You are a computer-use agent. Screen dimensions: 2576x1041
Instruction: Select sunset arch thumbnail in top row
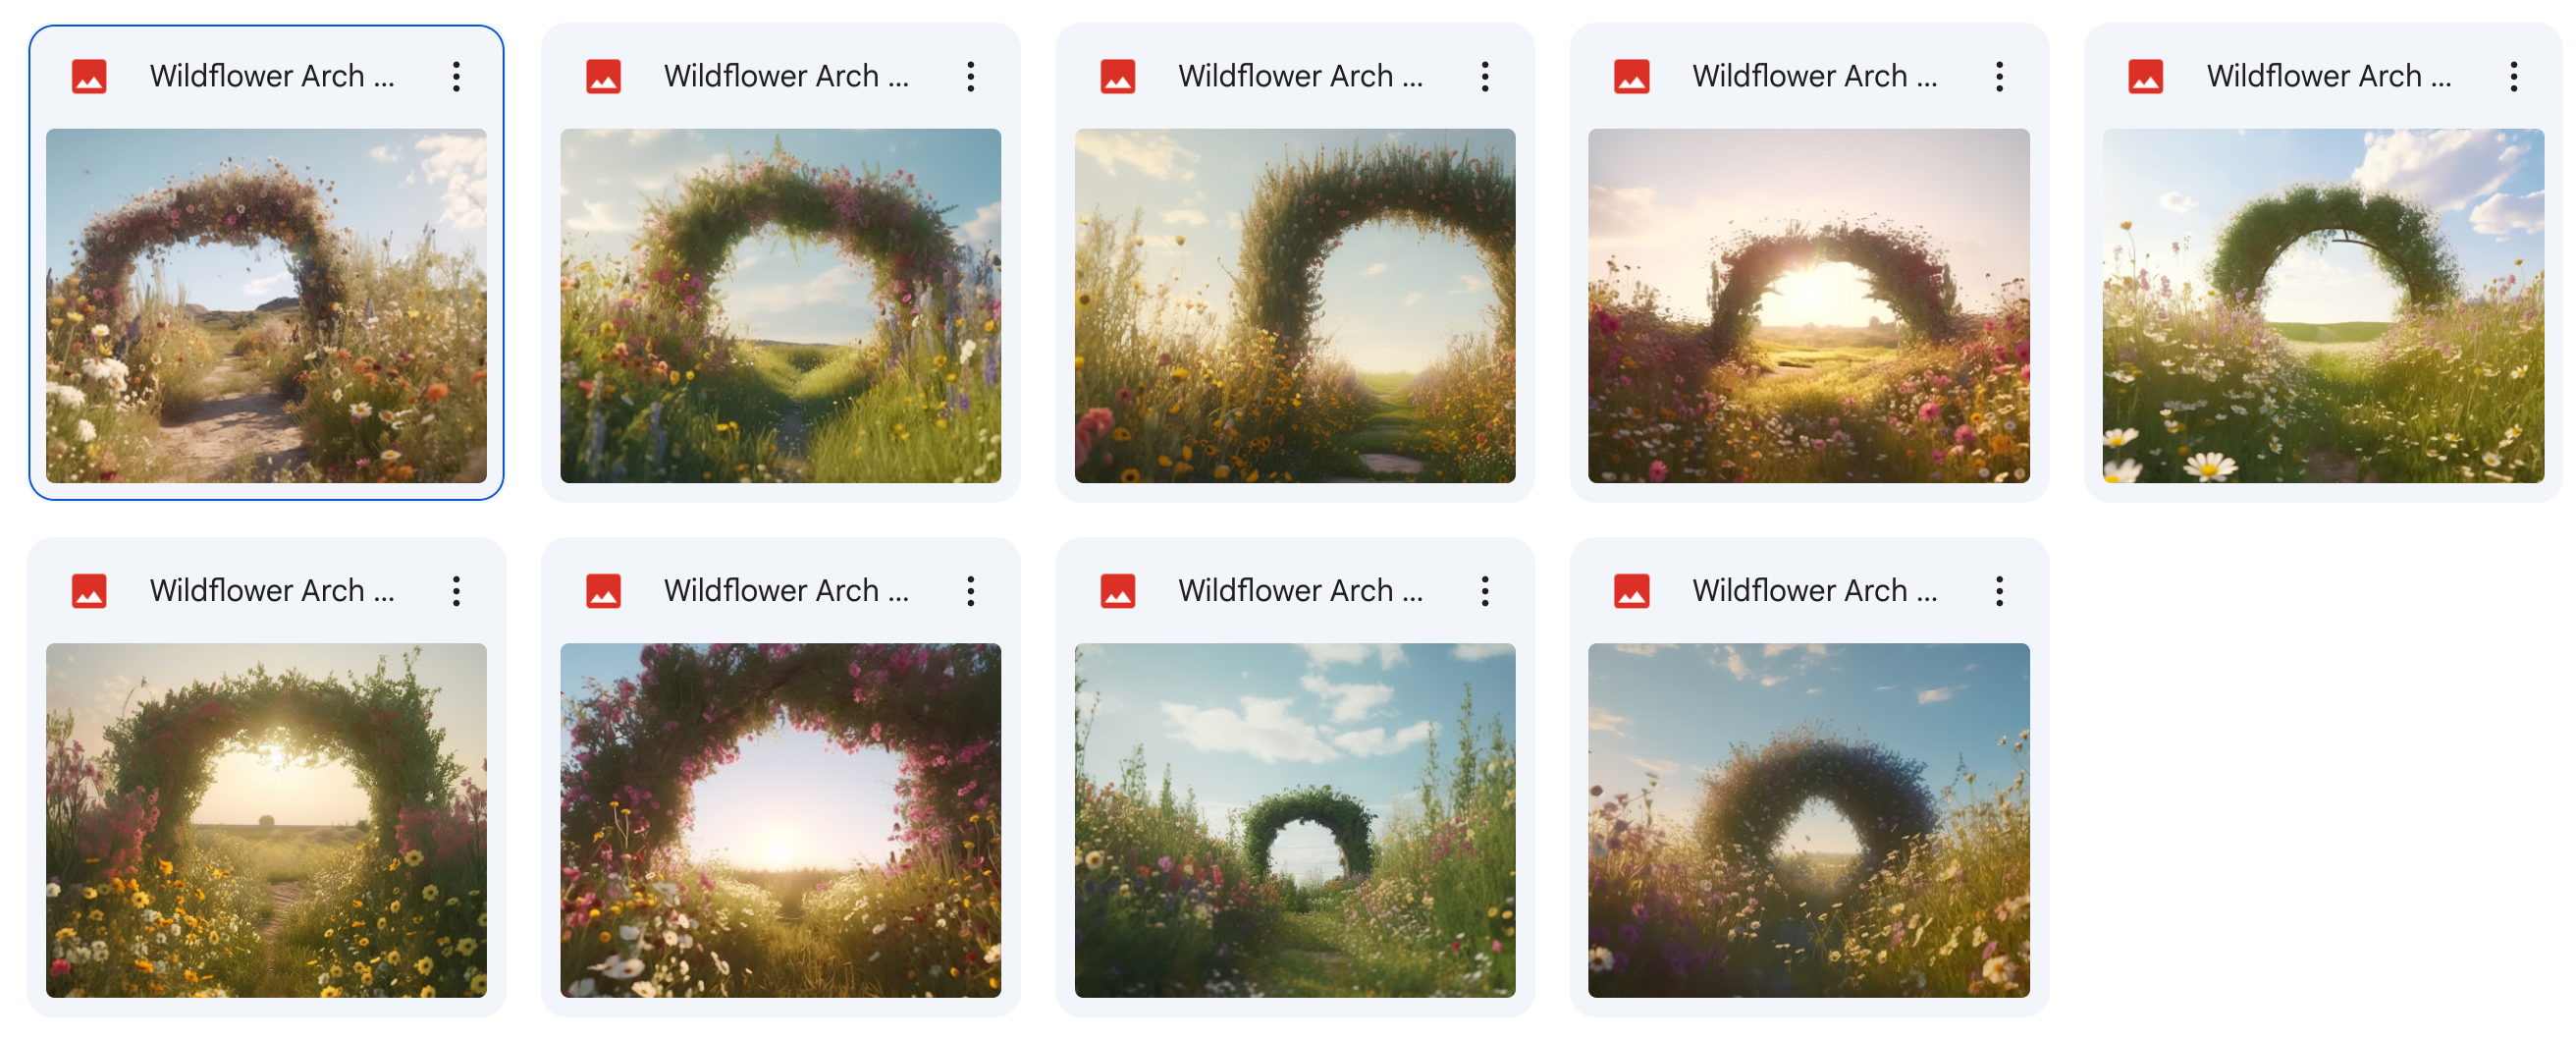(x=1808, y=306)
